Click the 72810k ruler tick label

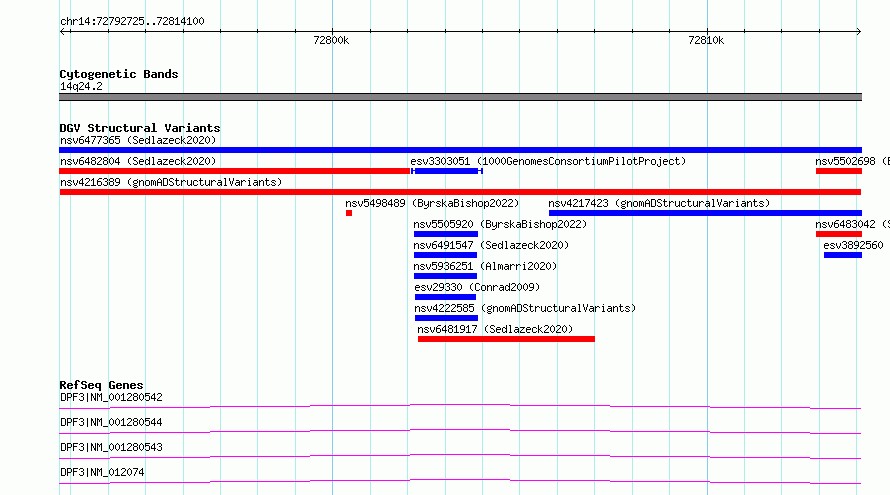[x=706, y=40]
